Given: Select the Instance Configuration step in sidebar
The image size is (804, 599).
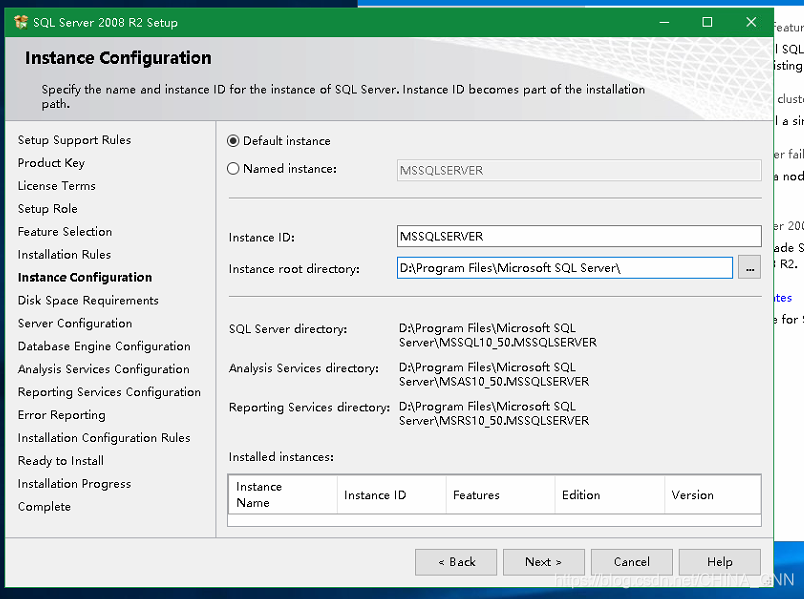Looking at the screenshot, I should 85,277.
